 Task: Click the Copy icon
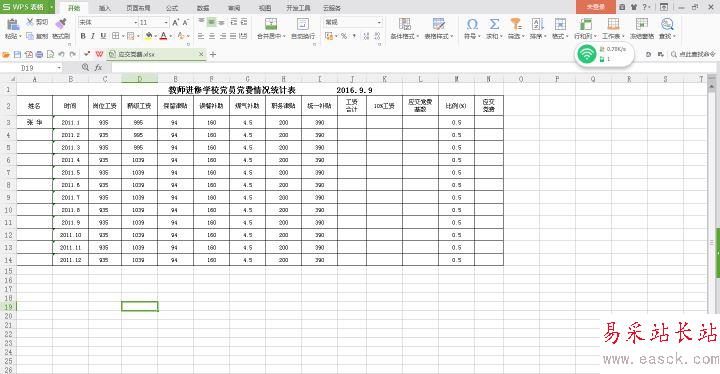coord(30,36)
